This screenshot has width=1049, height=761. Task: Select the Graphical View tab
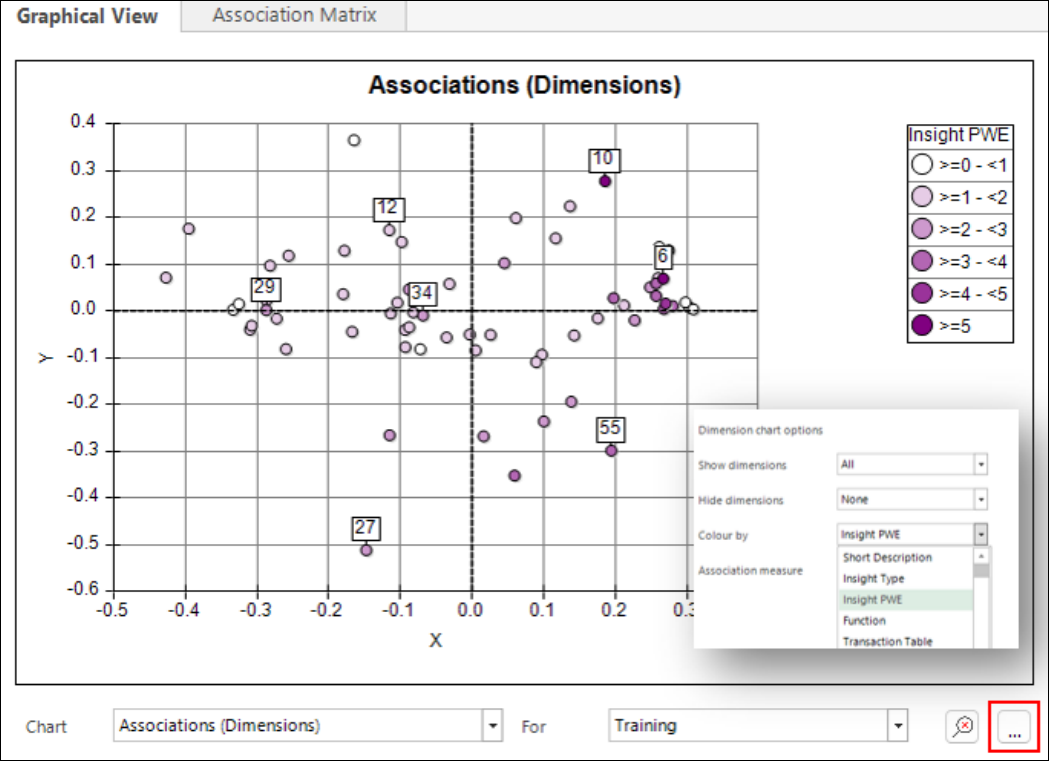coord(88,16)
